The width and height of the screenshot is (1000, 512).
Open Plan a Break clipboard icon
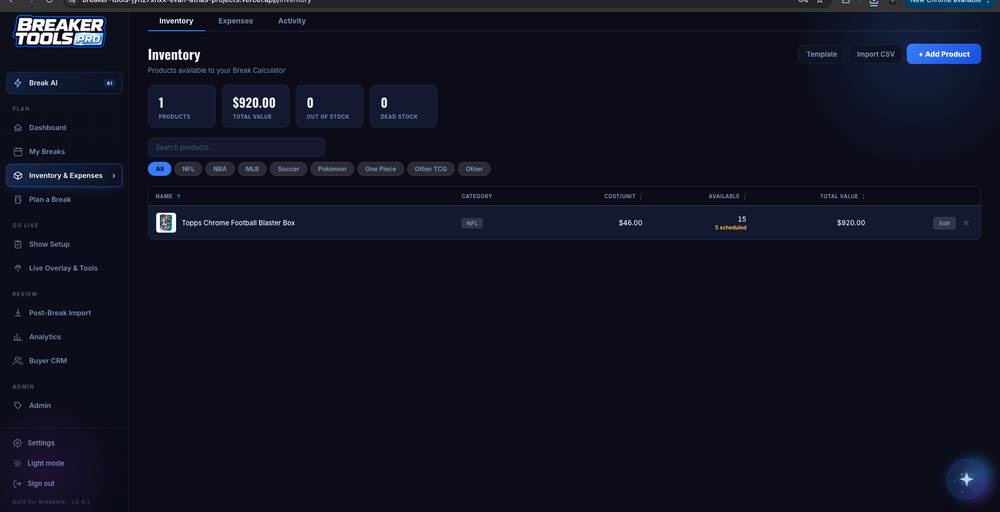pyautogui.click(x=18, y=200)
